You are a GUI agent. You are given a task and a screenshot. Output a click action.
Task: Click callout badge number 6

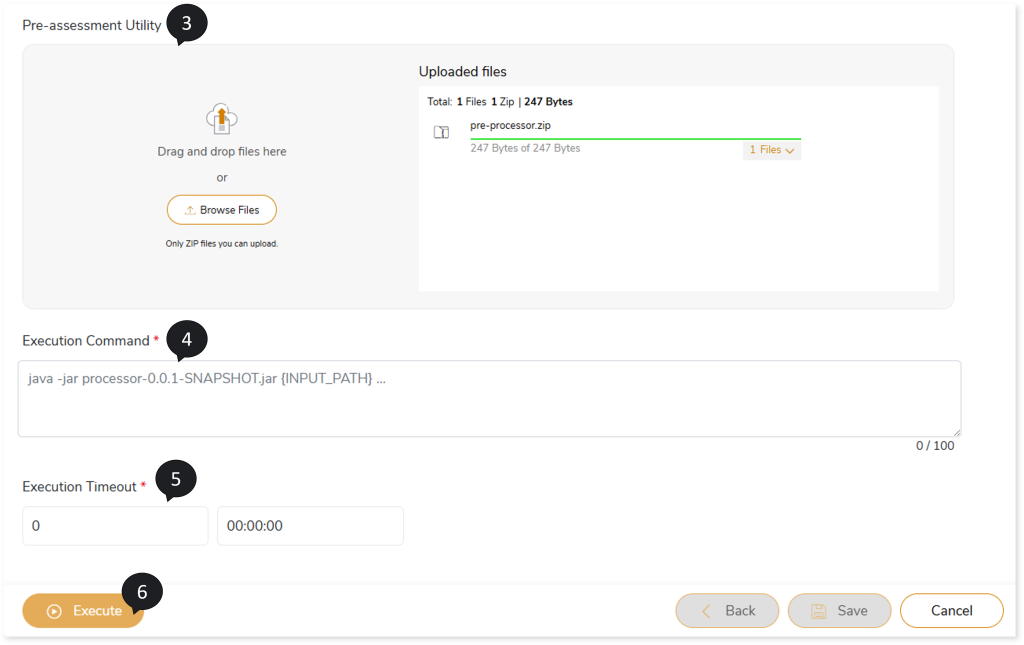click(x=142, y=592)
